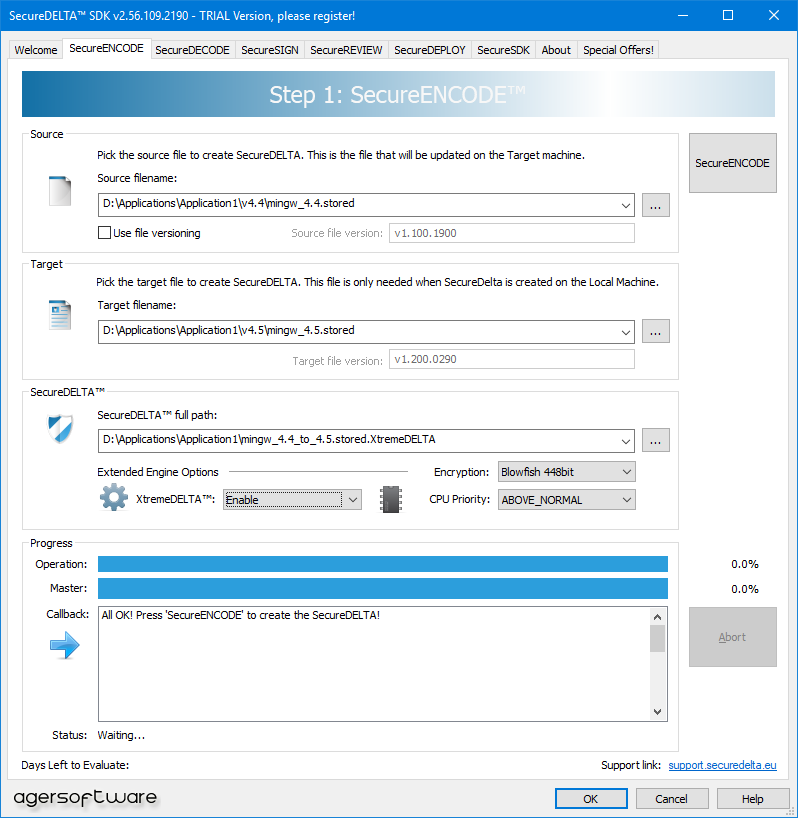Open the SecureDEPLOY tab
The height and width of the screenshot is (818, 798).
(x=430, y=50)
